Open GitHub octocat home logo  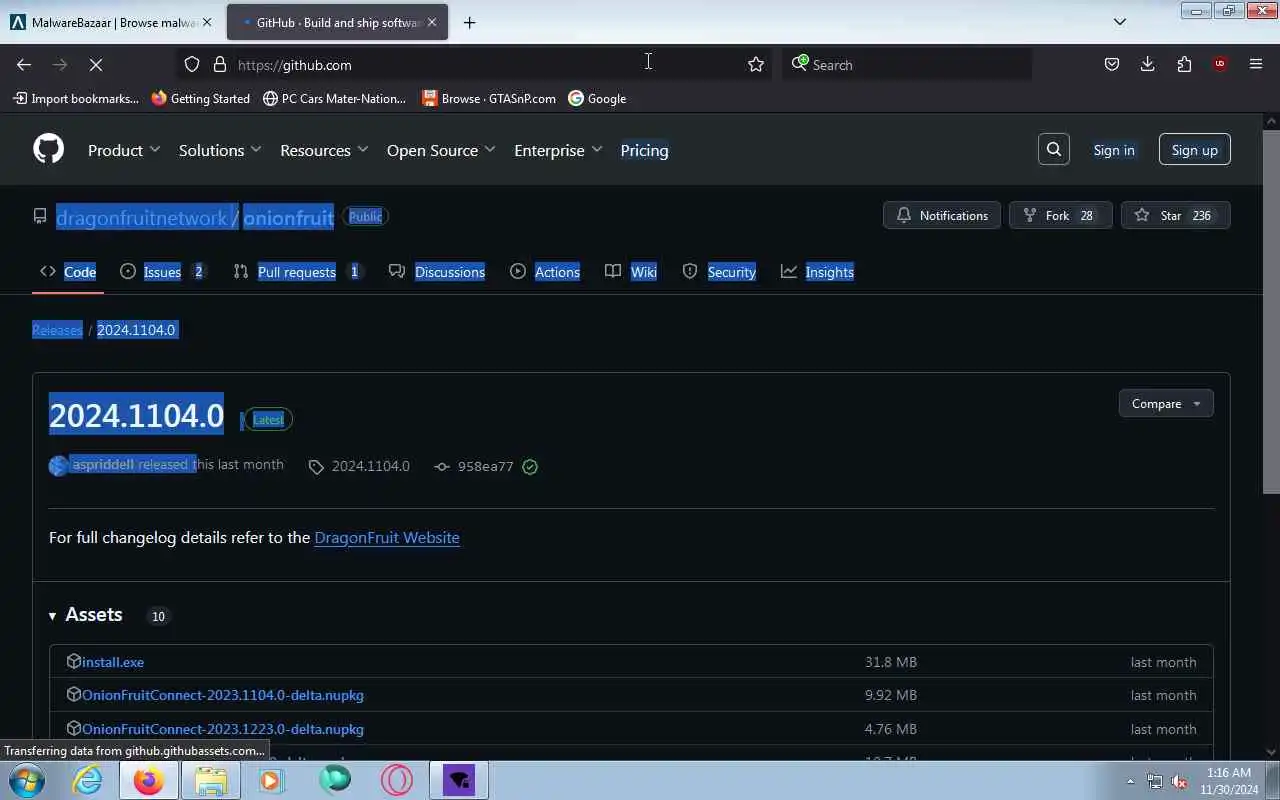point(48,150)
